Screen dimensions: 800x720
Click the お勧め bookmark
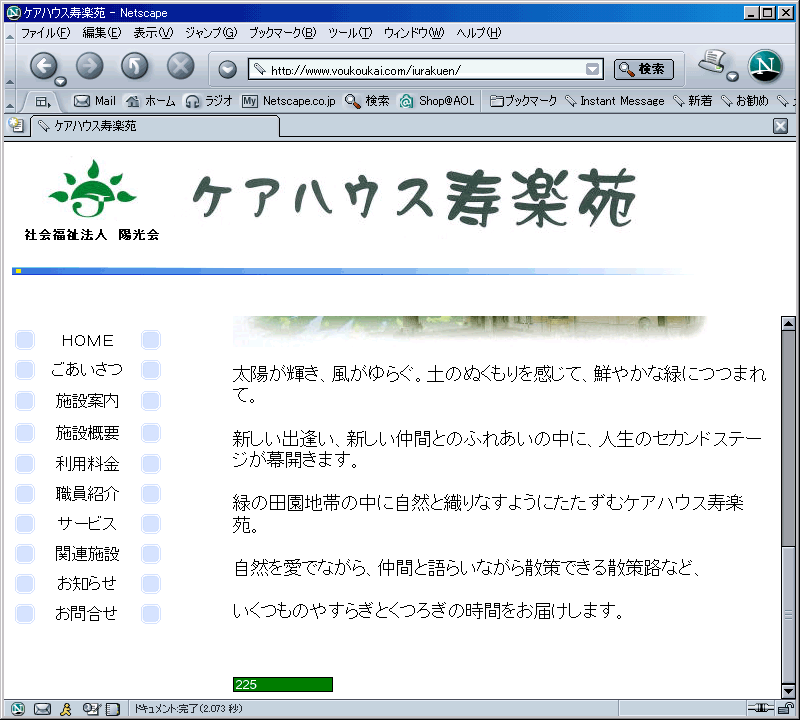(x=744, y=101)
